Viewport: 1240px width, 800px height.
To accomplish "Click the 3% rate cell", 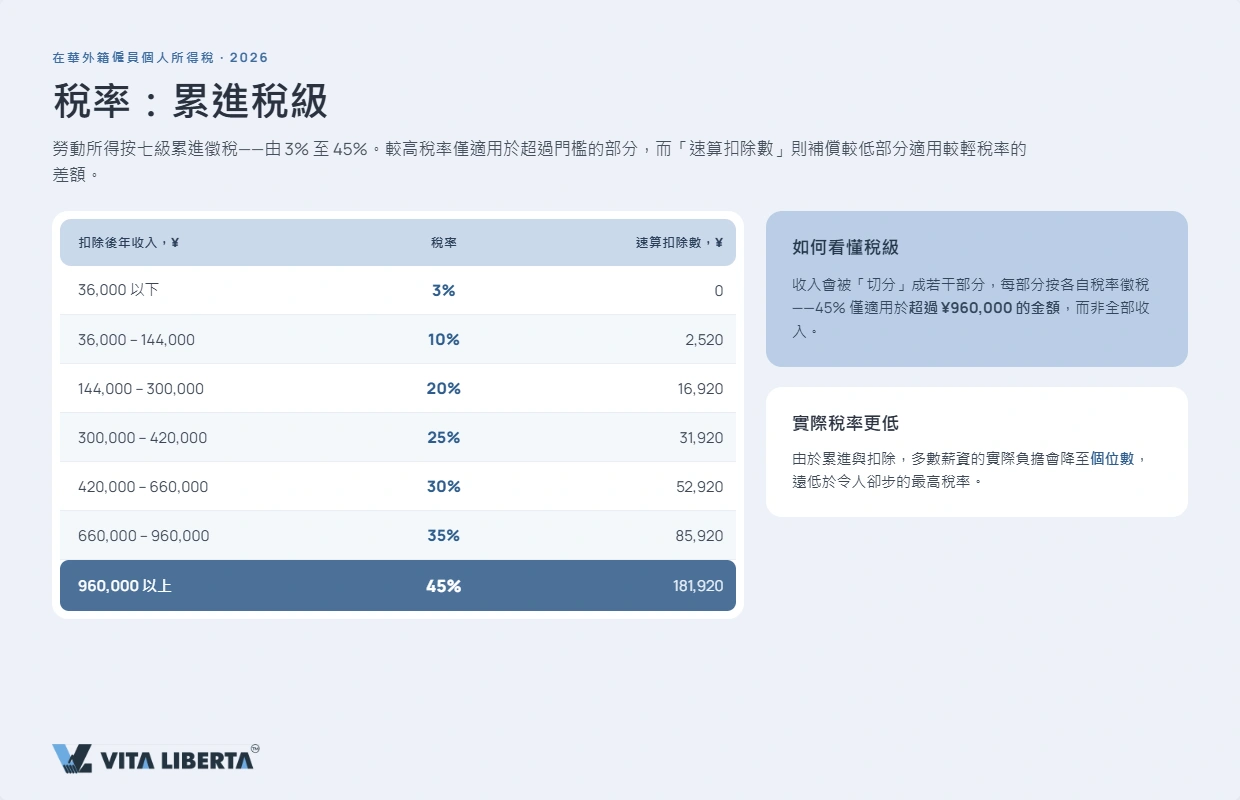I will [444, 290].
